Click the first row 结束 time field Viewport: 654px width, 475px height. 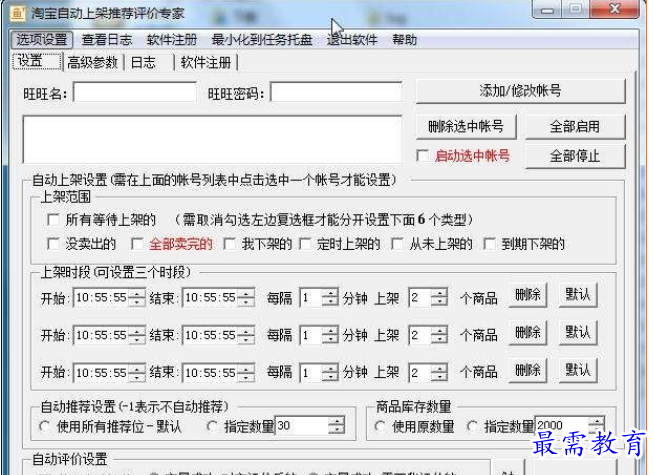[210, 298]
